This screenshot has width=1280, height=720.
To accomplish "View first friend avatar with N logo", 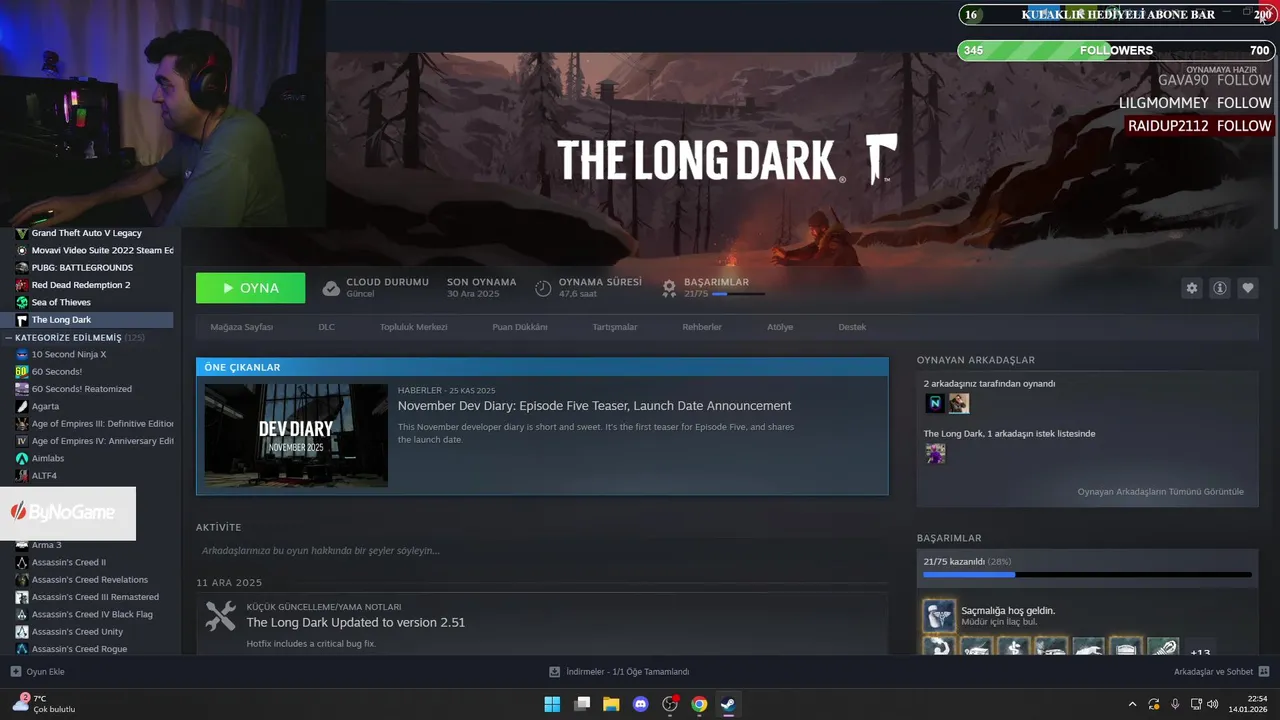I will click(935, 403).
